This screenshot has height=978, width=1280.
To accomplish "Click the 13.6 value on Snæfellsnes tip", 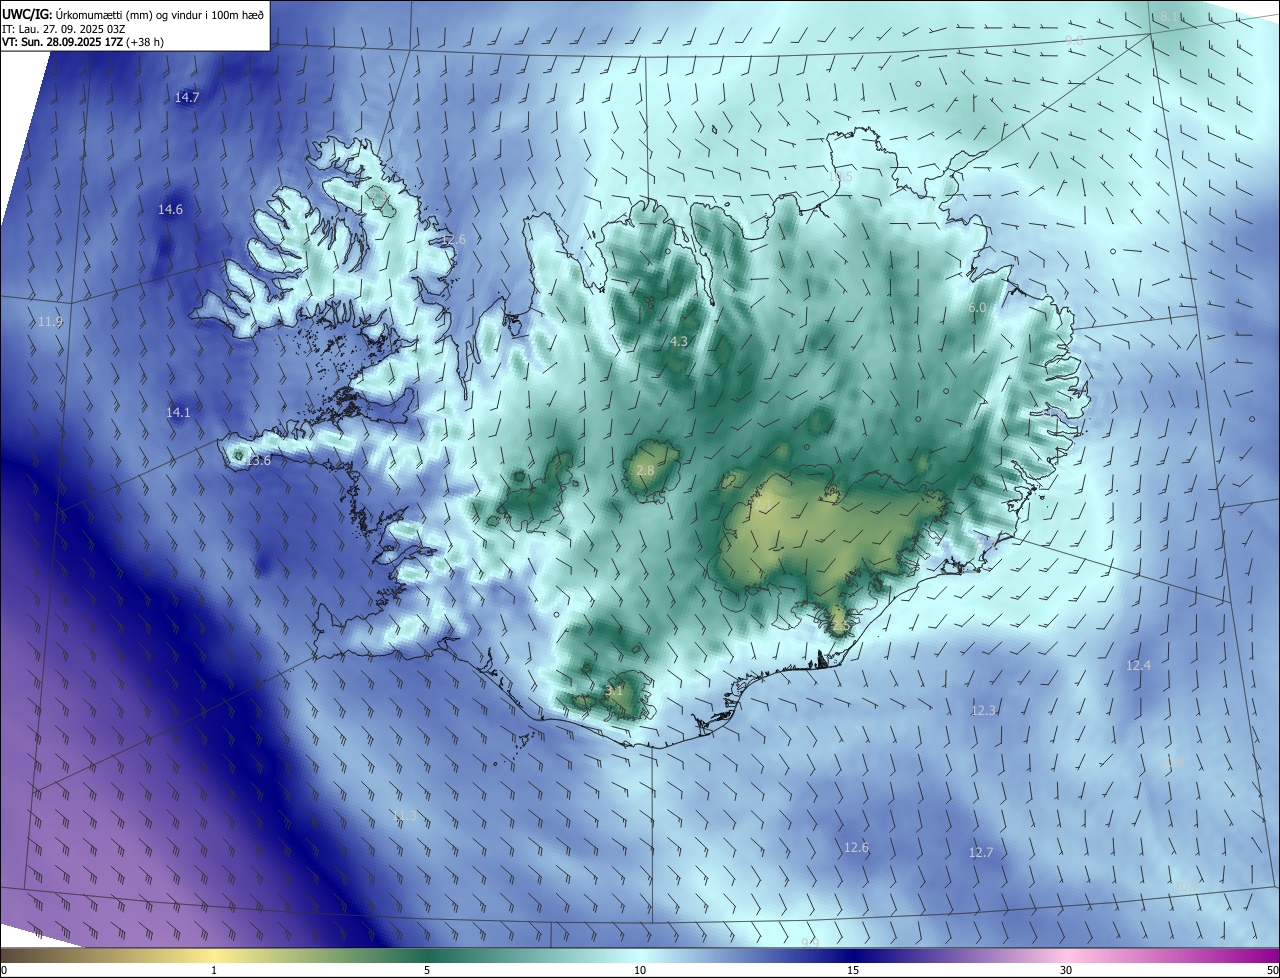I will coord(258,461).
